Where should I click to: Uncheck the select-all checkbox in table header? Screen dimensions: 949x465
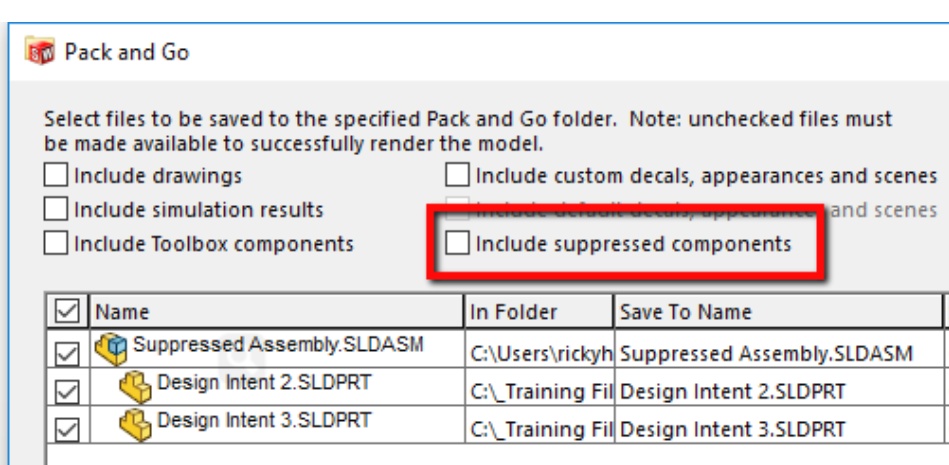pyautogui.click(x=67, y=311)
